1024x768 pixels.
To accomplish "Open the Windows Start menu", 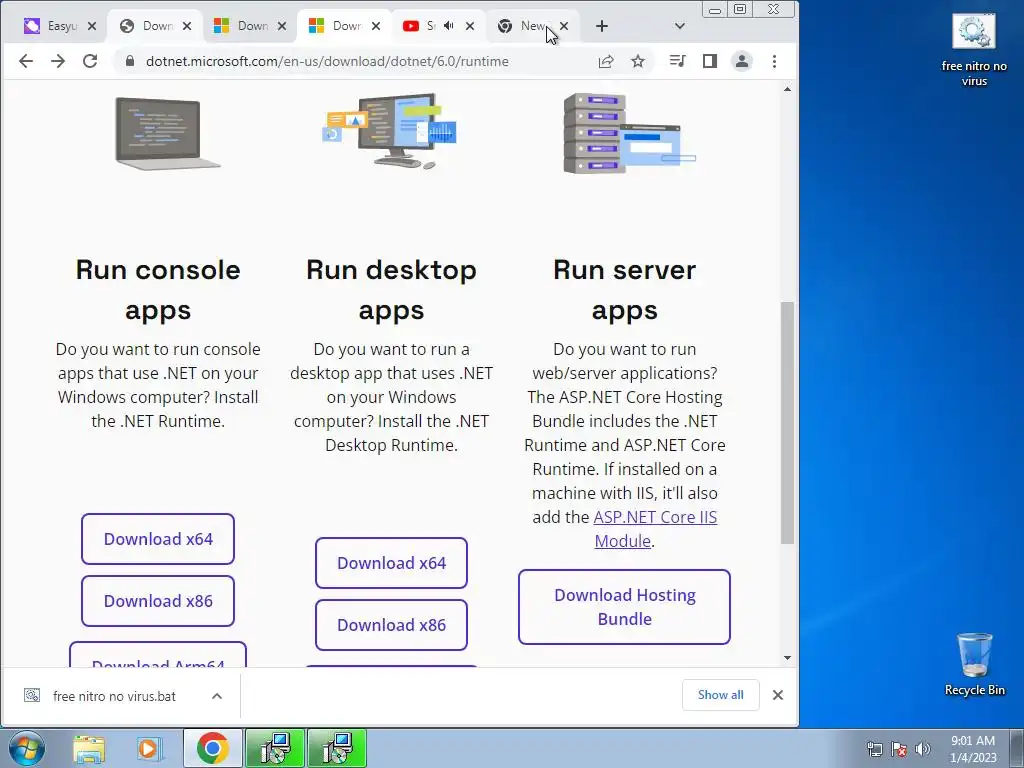I will tap(27, 748).
